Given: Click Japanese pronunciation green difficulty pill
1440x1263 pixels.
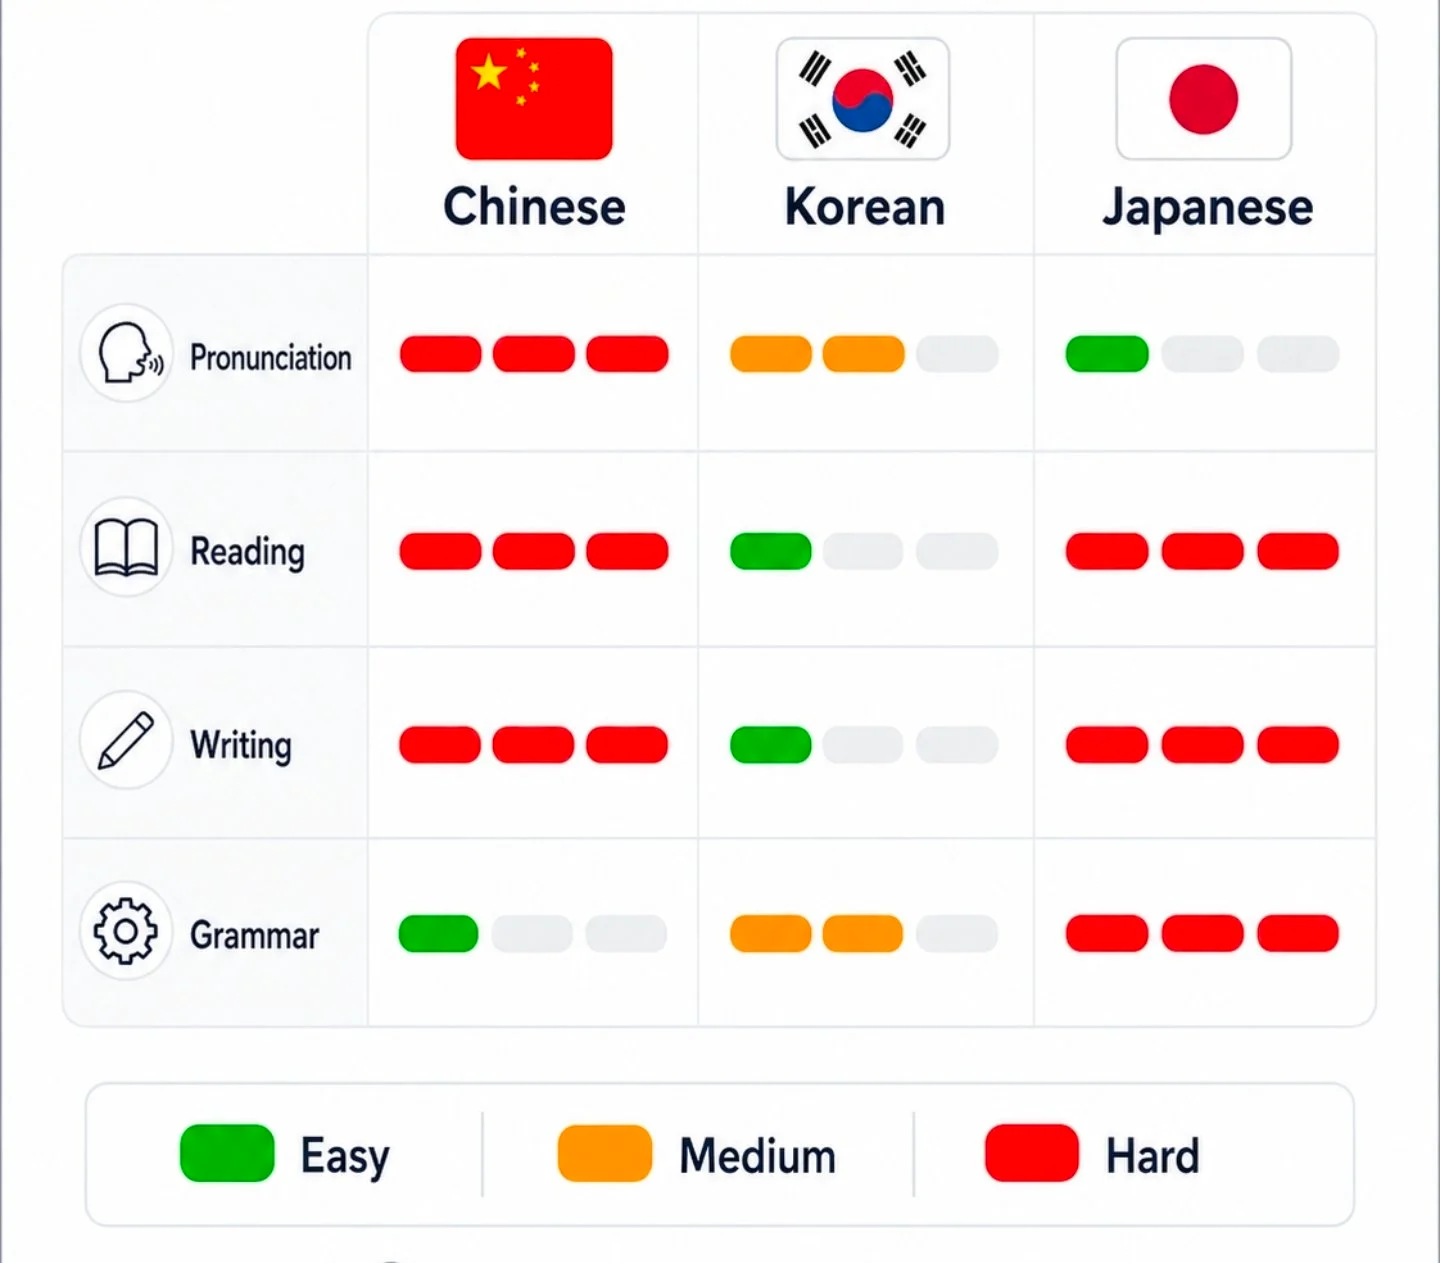Looking at the screenshot, I should (x=1107, y=354).
